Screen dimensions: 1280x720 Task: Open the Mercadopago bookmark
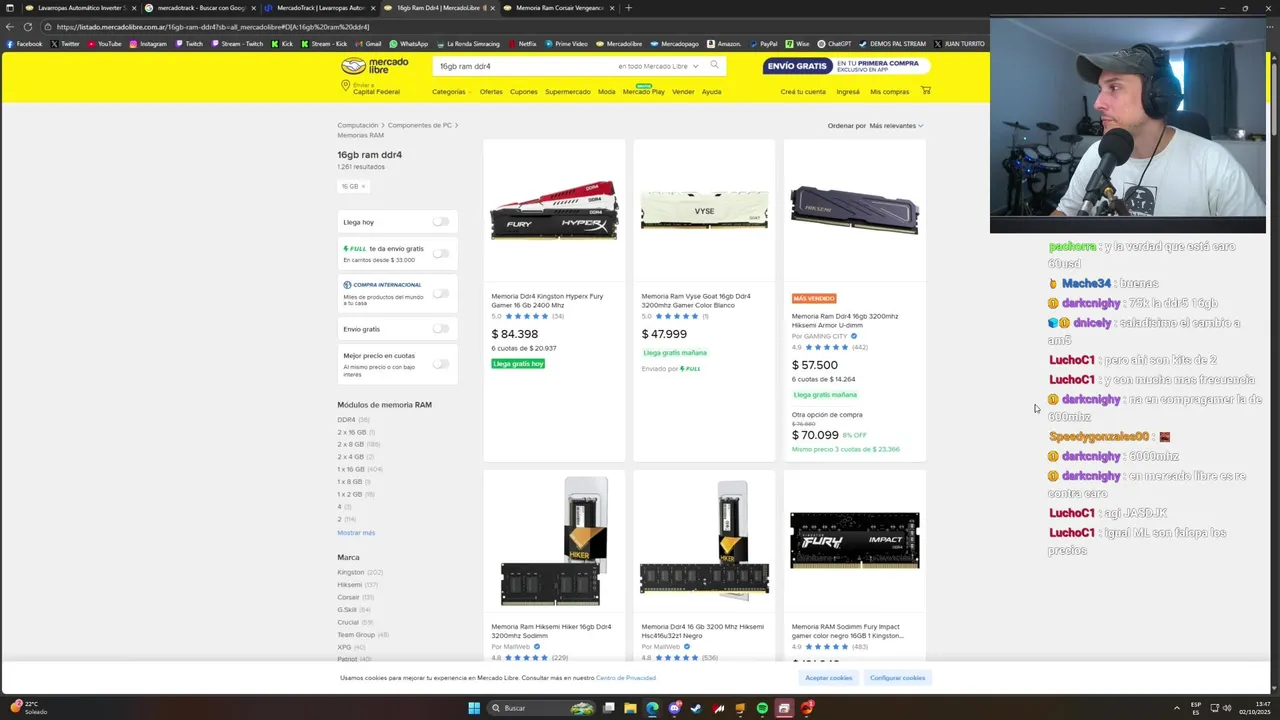[675, 44]
